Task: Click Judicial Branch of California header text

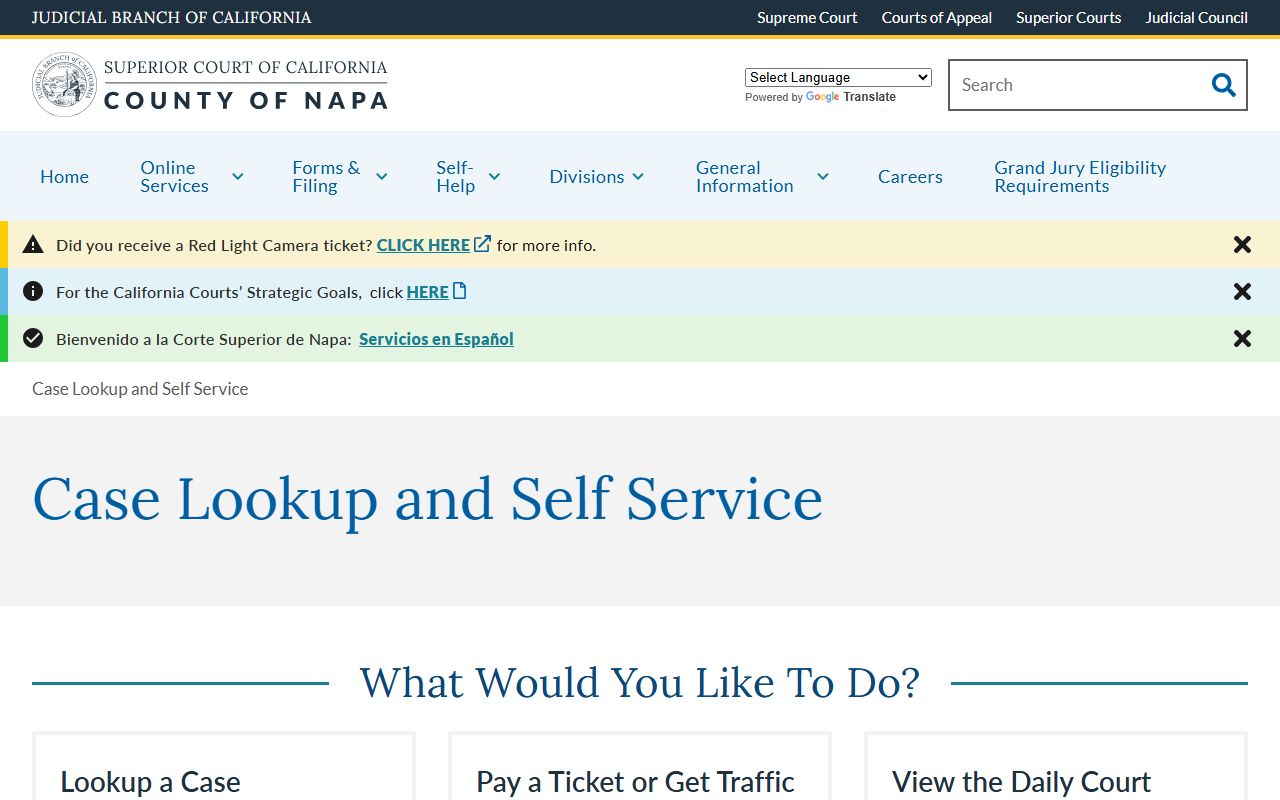Action: click(171, 18)
